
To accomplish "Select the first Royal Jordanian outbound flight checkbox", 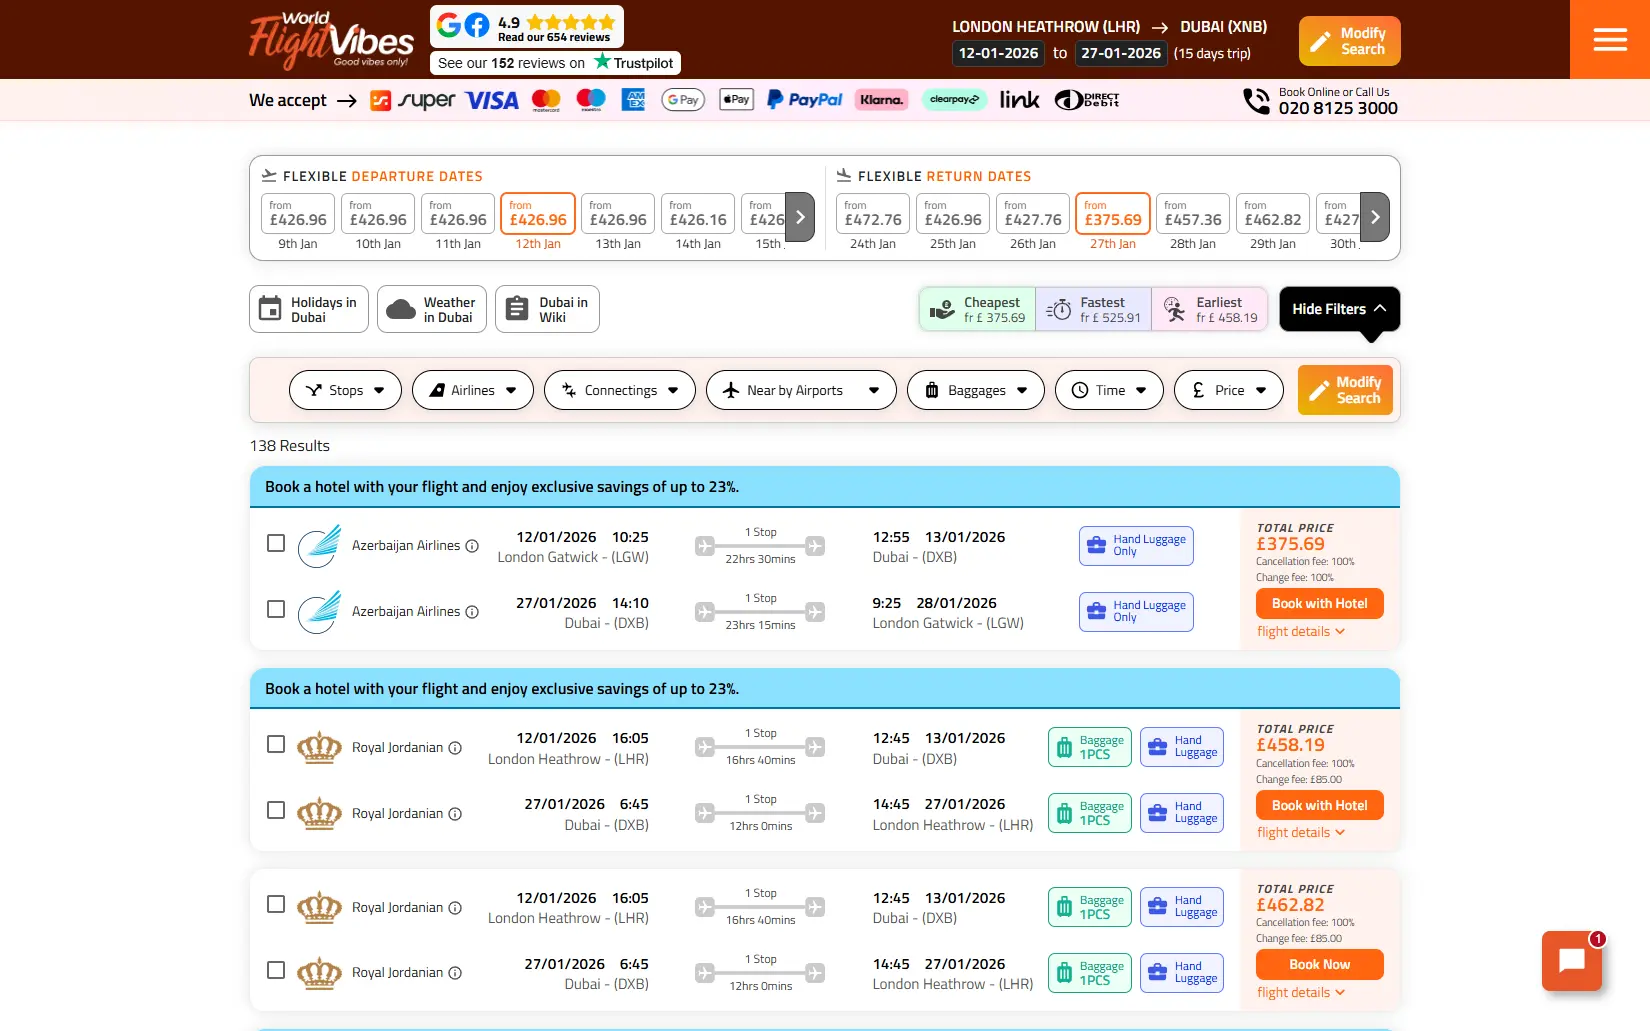I will click(275, 744).
